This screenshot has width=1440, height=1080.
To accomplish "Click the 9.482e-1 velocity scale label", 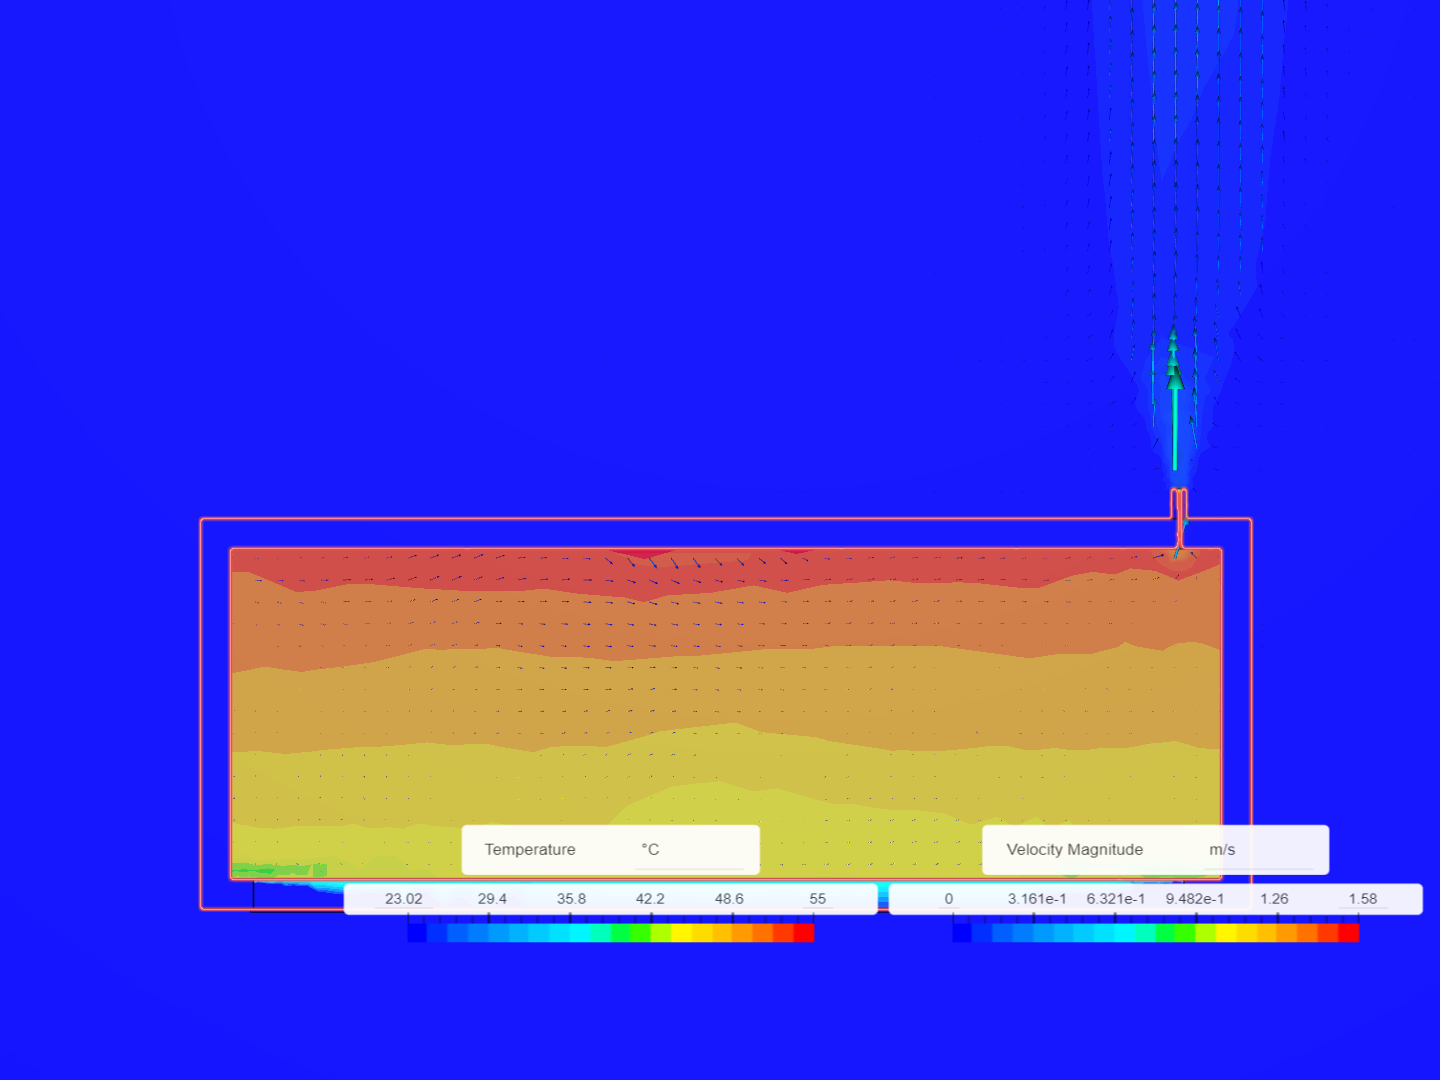I will click(1195, 898).
